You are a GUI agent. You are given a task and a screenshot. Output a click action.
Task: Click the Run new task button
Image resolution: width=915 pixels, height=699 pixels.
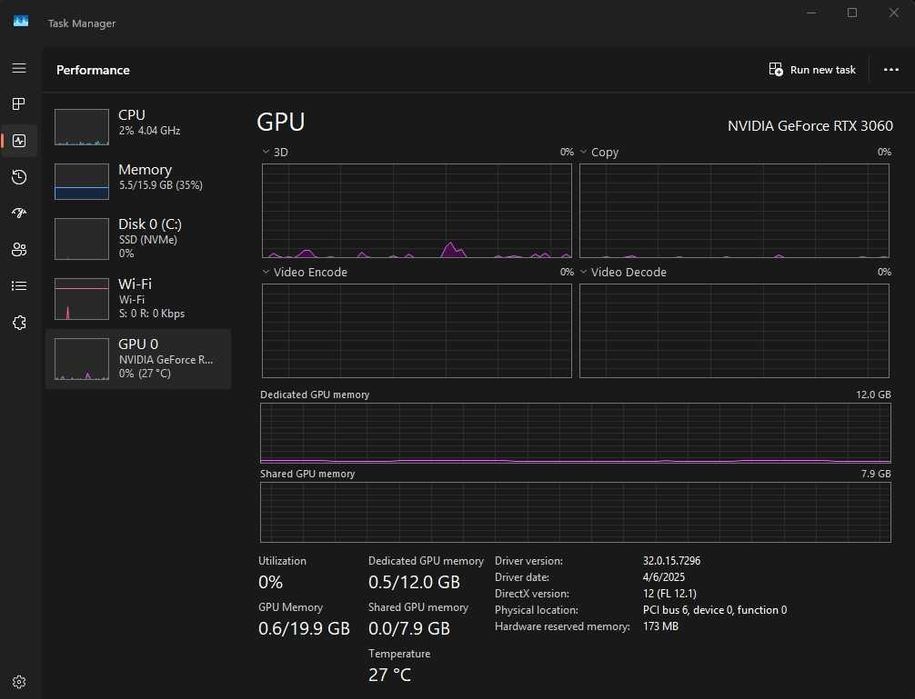(812, 70)
